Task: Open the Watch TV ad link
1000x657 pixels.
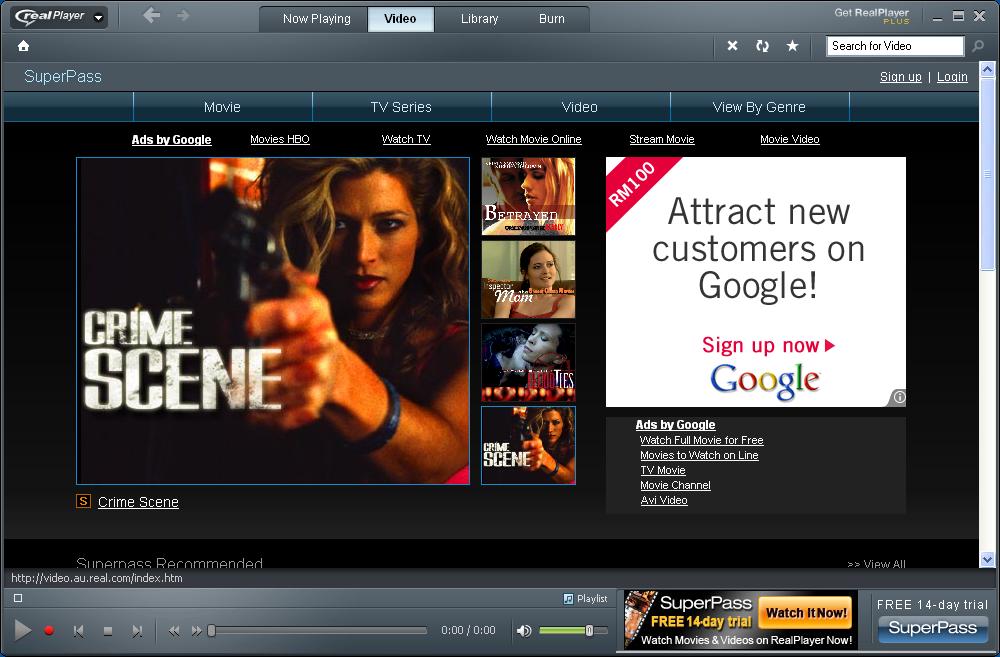Action: [406, 139]
